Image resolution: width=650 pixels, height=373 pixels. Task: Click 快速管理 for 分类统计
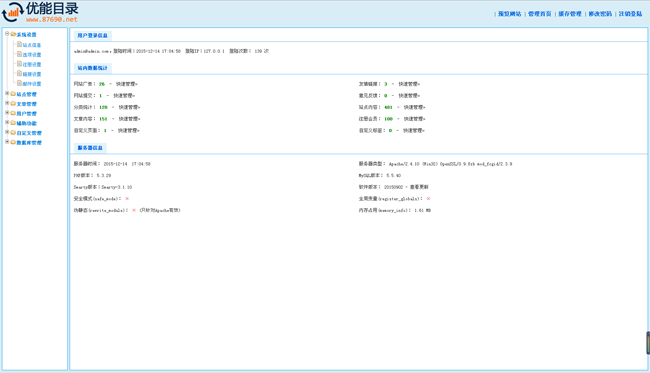point(129,107)
